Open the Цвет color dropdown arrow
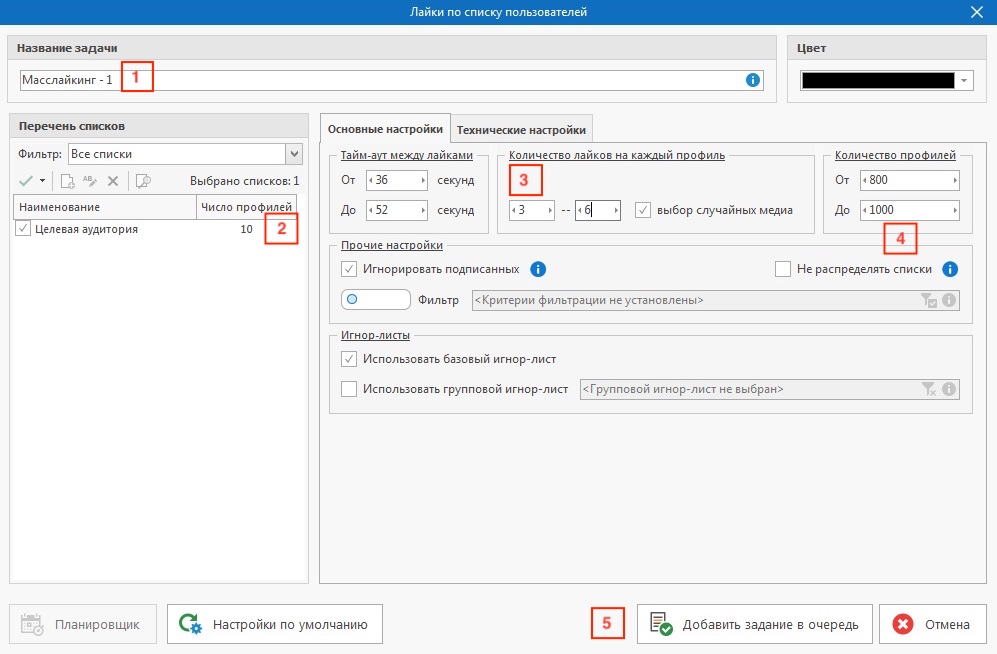 coord(964,81)
